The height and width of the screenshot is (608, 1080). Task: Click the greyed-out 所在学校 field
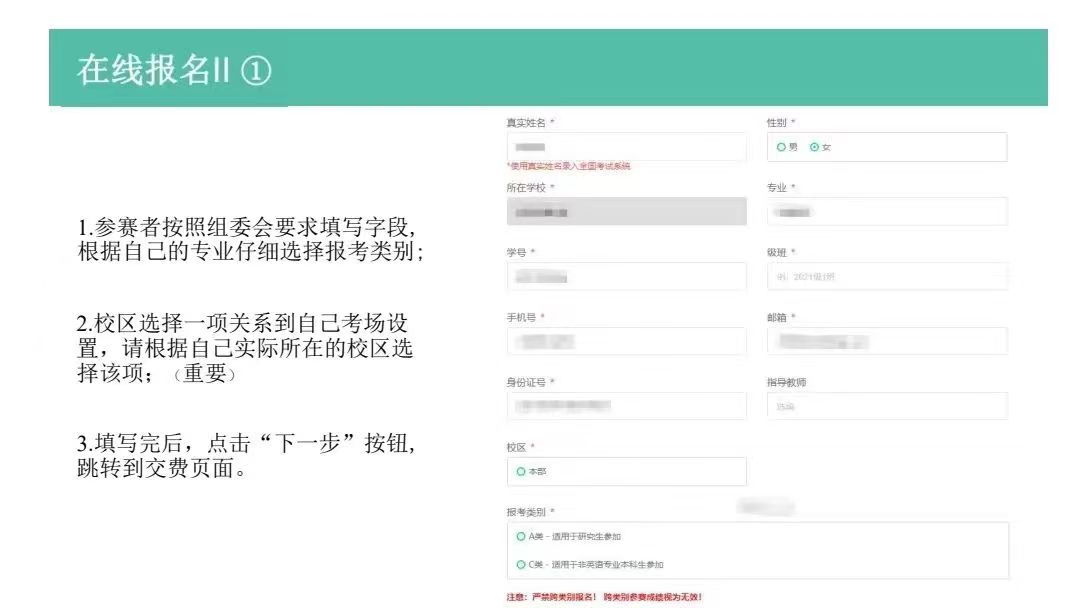[x=626, y=212]
